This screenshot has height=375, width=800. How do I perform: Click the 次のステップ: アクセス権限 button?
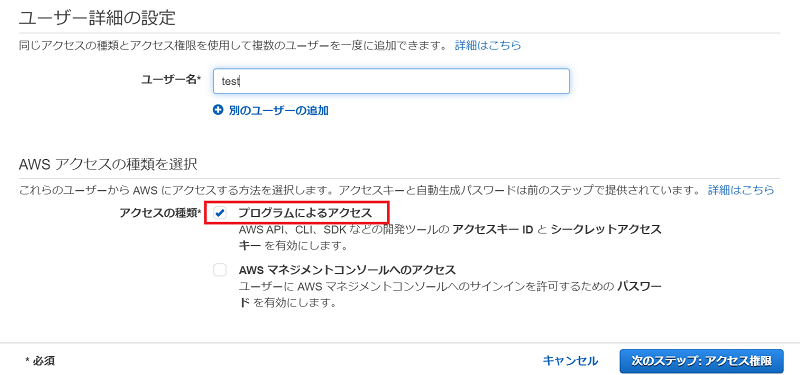coord(701,361)
